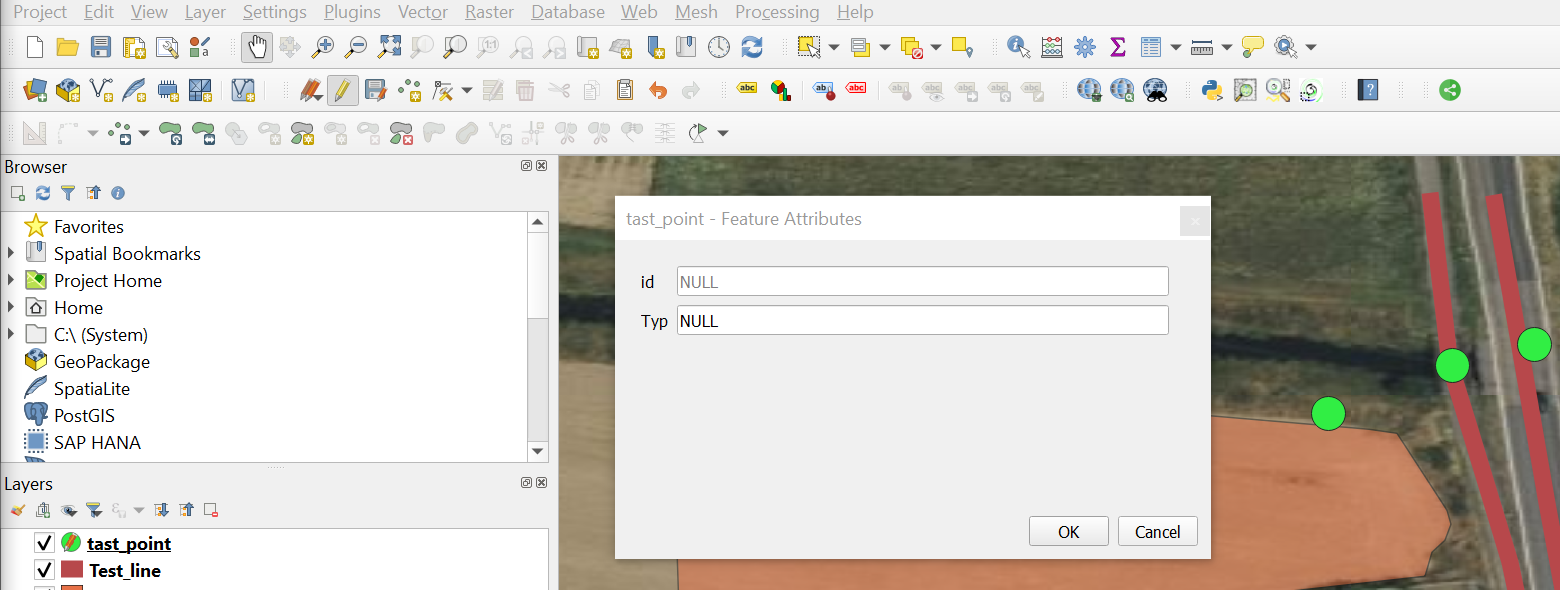Select the Identify Features tool
The height and width of the screenshot is (590, 1560).
pyautogui.click(x=1018, y=47)
